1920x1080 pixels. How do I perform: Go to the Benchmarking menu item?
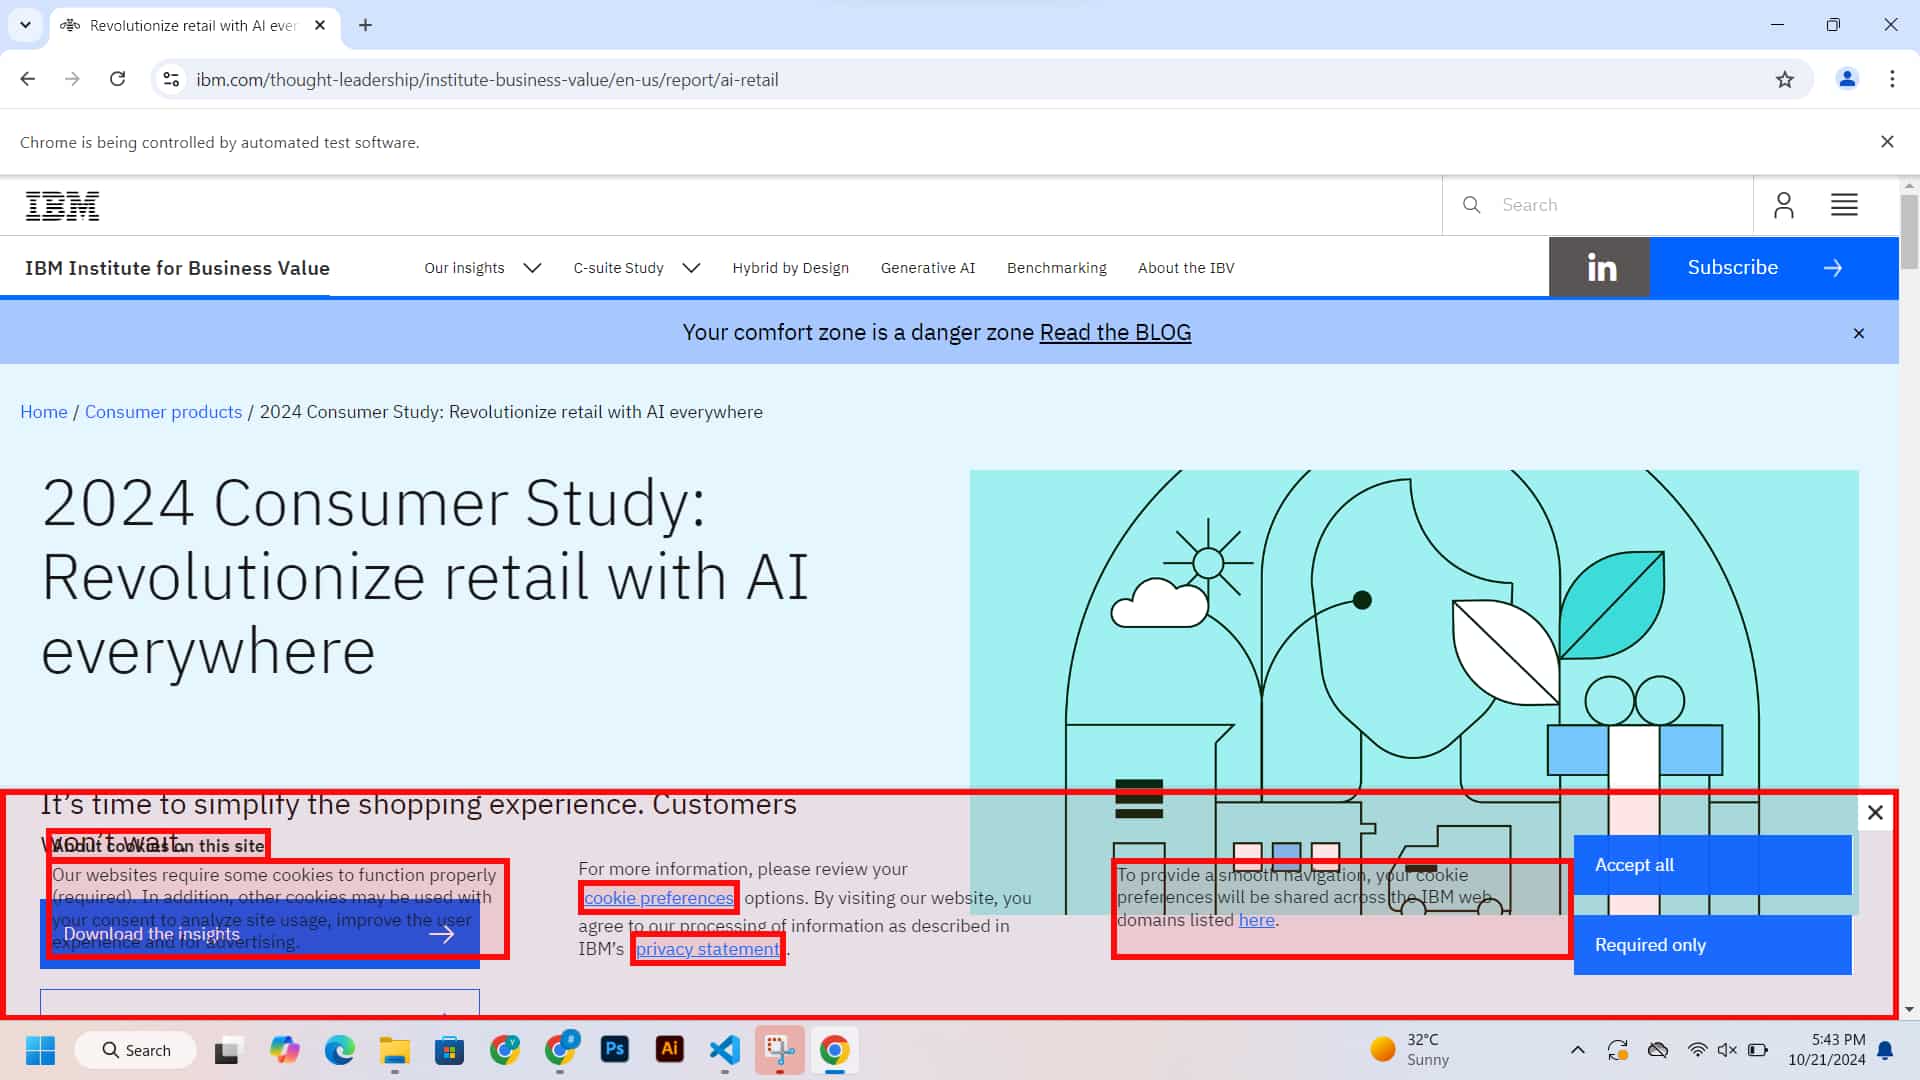tap(1056, 268)
